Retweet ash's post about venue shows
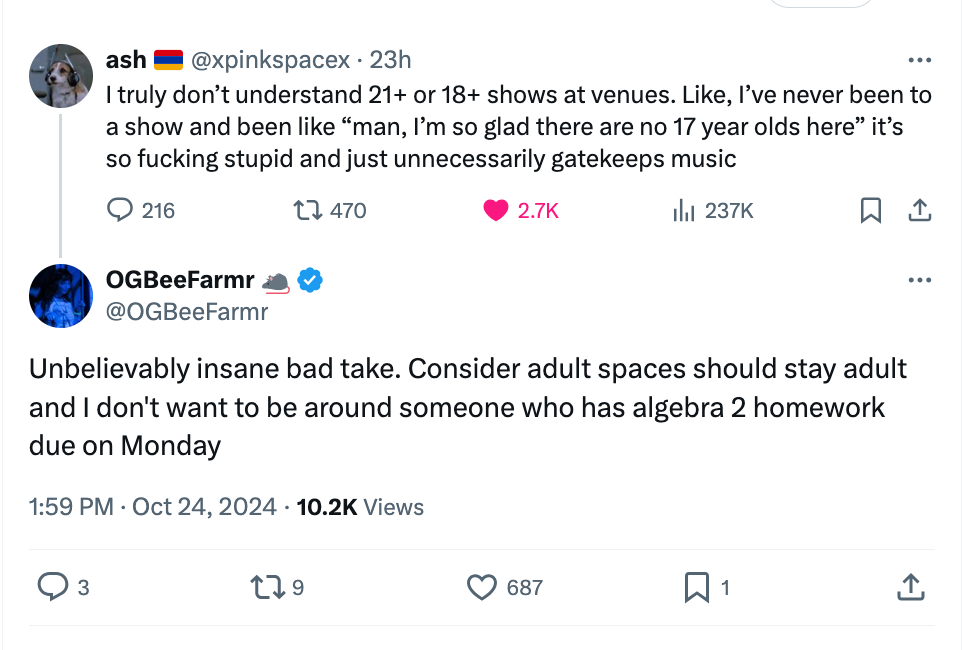The height and width of the screenshot is (650, 962). (304, 210)
